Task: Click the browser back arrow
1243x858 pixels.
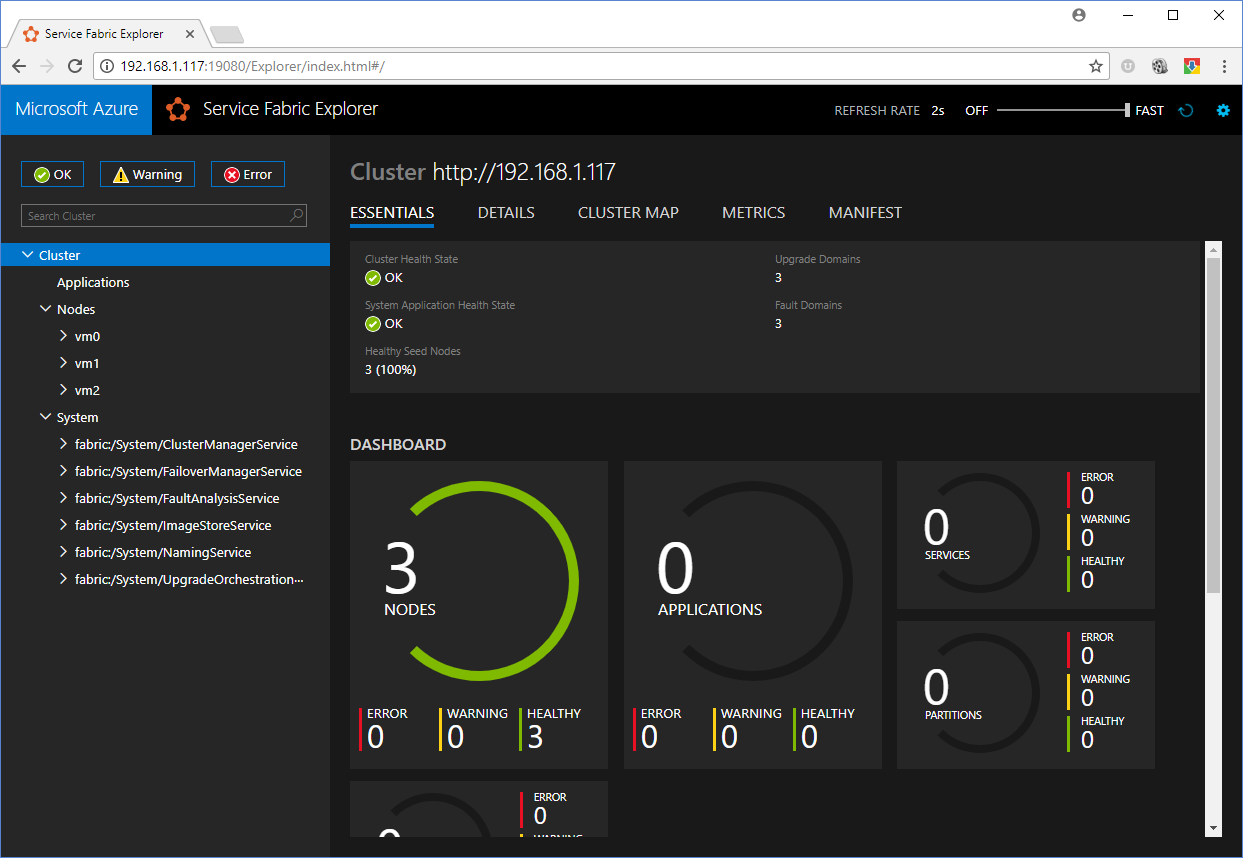Action: point(19,66)
